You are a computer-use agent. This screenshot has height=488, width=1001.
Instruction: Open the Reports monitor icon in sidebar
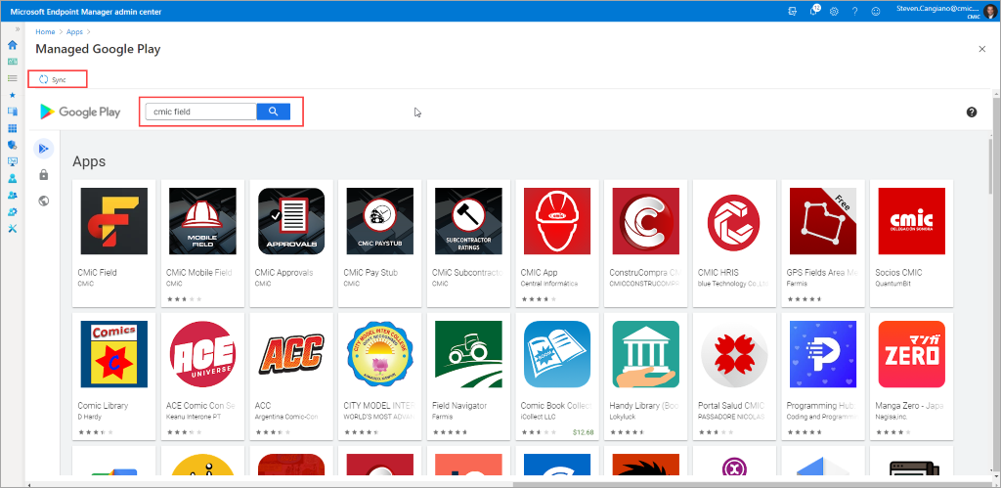[12, 162]
